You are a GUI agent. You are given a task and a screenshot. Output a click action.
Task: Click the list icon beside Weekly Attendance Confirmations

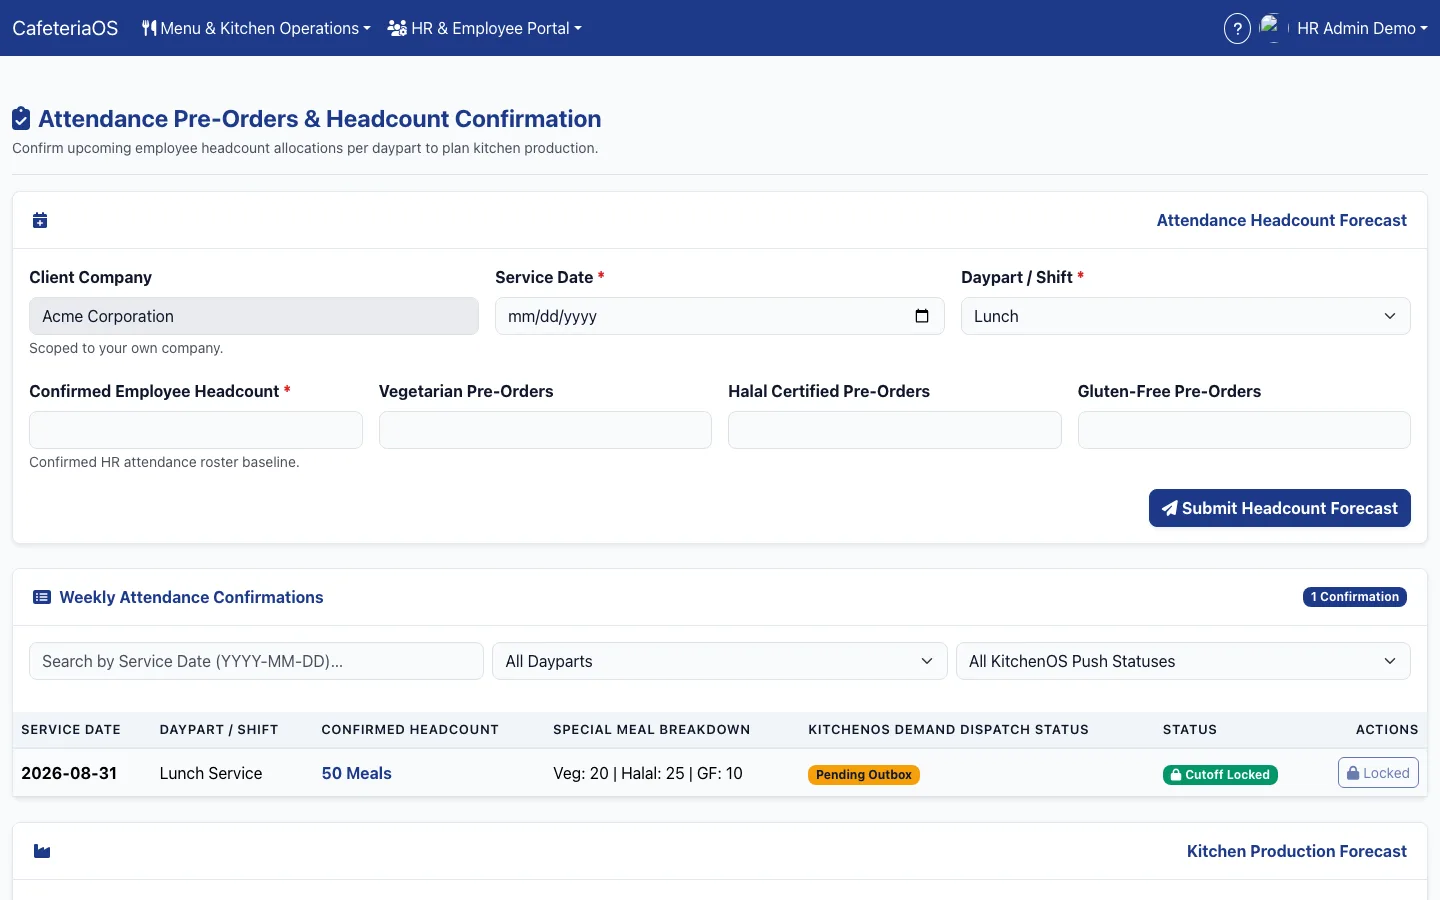pos(42,597)
